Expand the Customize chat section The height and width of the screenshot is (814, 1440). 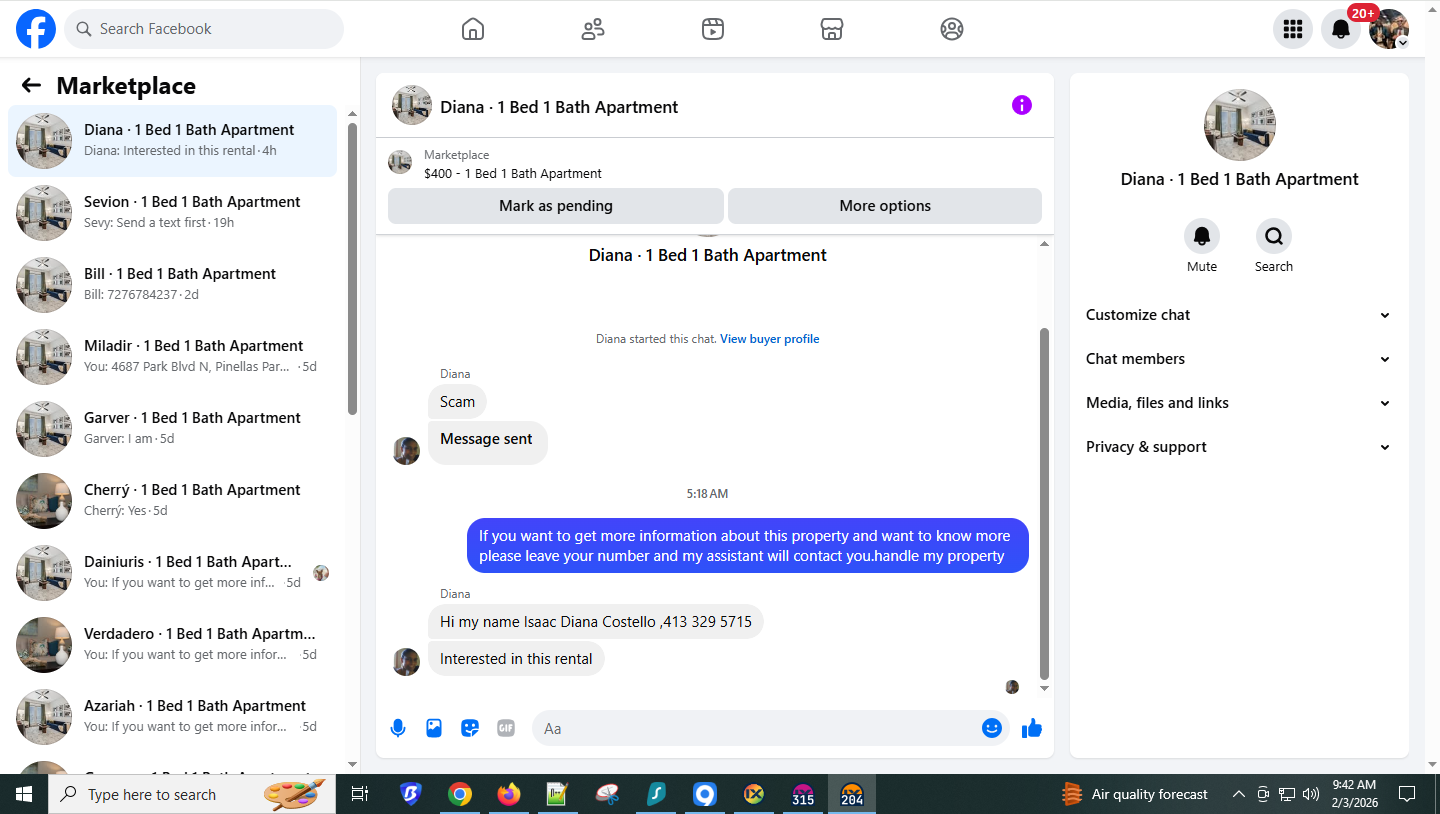pos(1239,315)
